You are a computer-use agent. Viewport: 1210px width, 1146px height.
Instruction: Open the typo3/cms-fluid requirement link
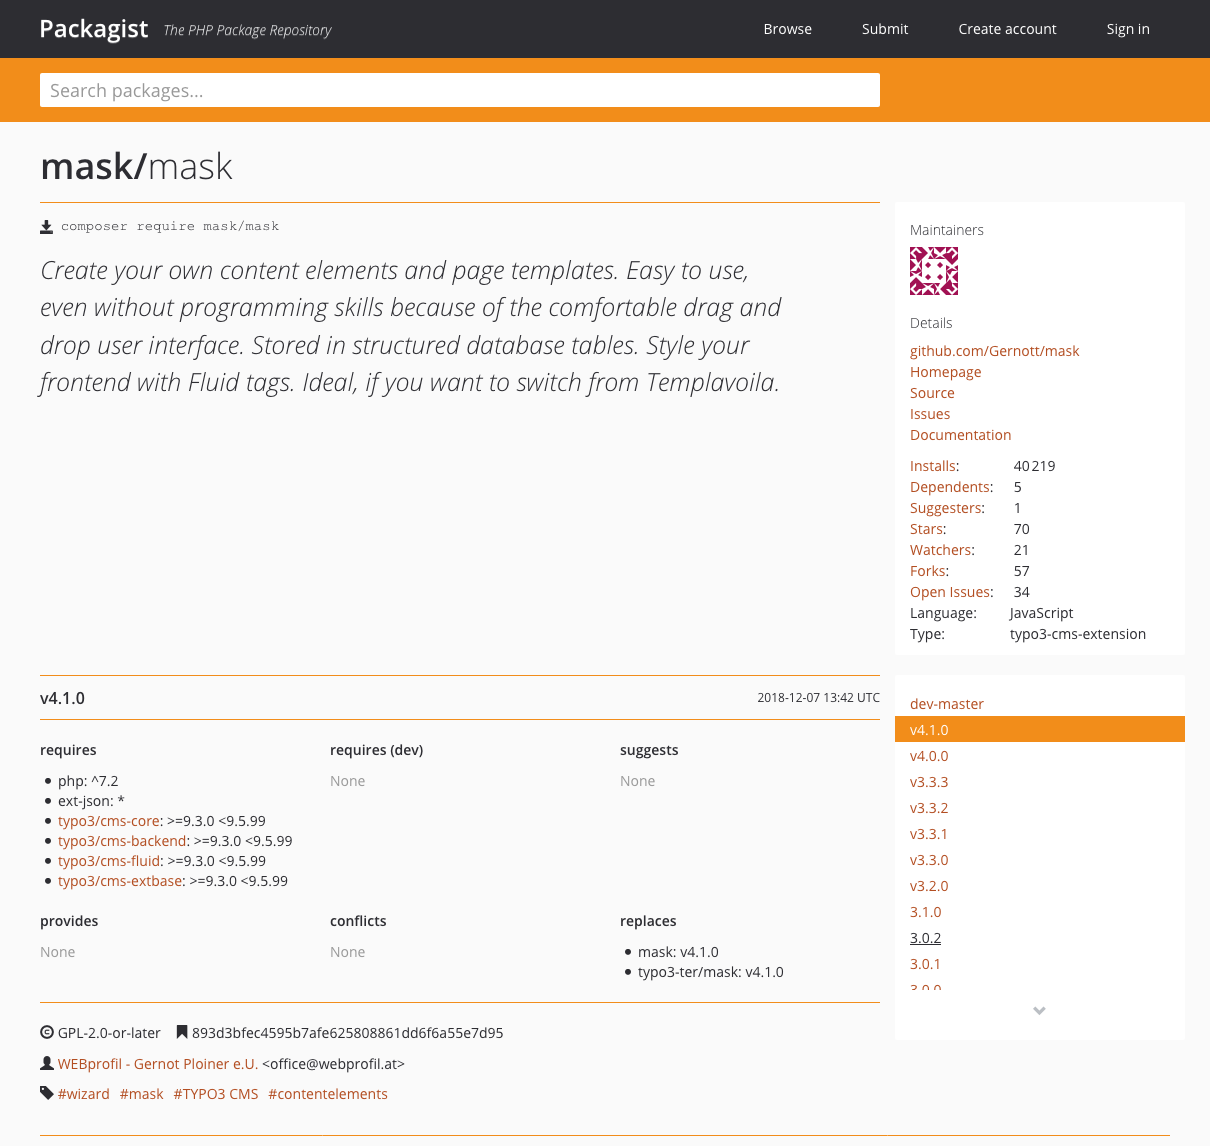[x=109, y=861]
